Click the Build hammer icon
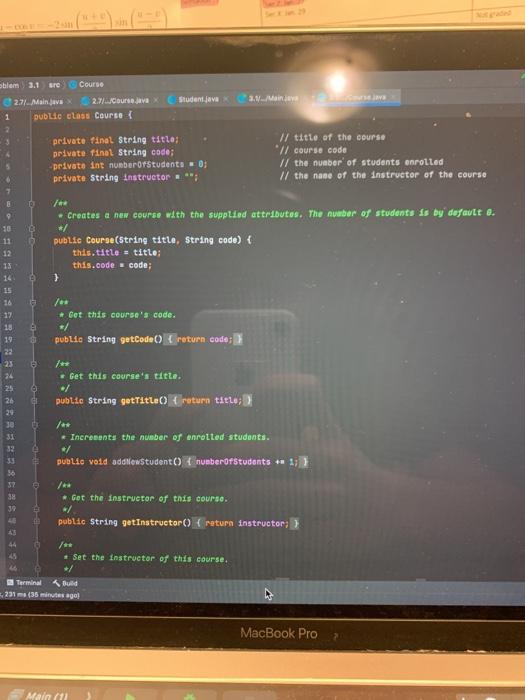 point(56,583)
